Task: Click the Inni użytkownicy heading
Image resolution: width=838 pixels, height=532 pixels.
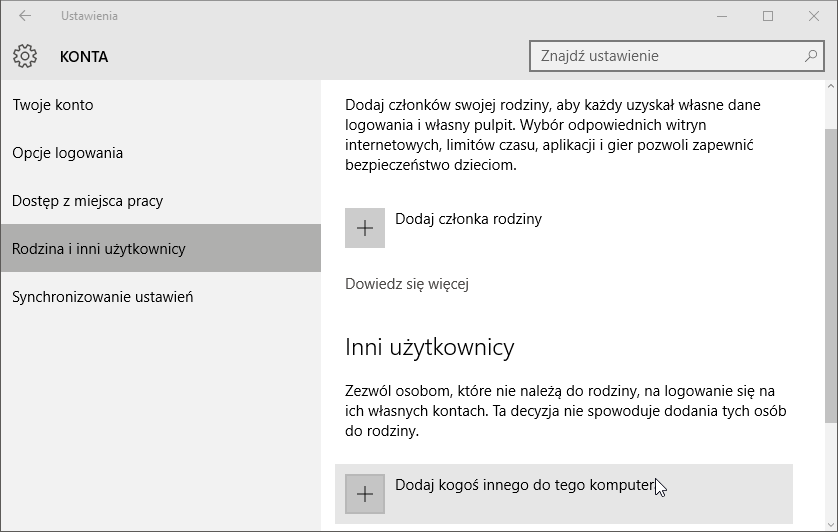Action: click(430, 348)
